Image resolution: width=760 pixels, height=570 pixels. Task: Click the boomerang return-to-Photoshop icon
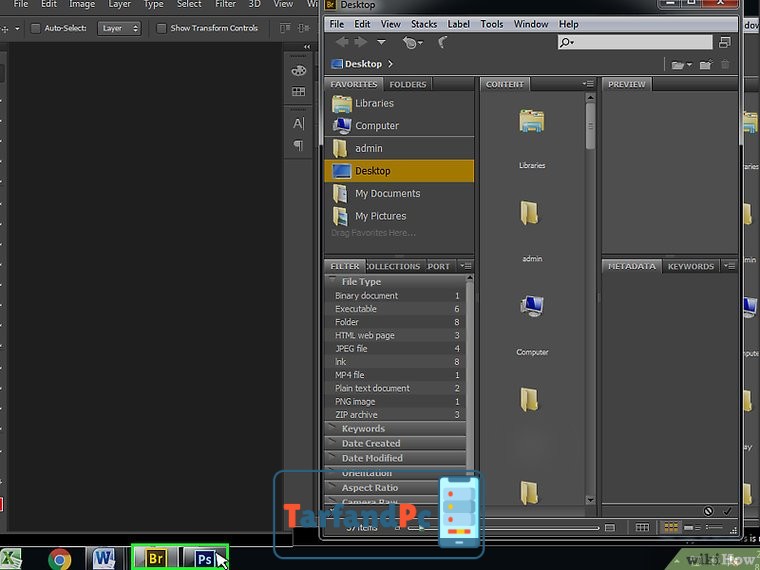click(443, 43)
